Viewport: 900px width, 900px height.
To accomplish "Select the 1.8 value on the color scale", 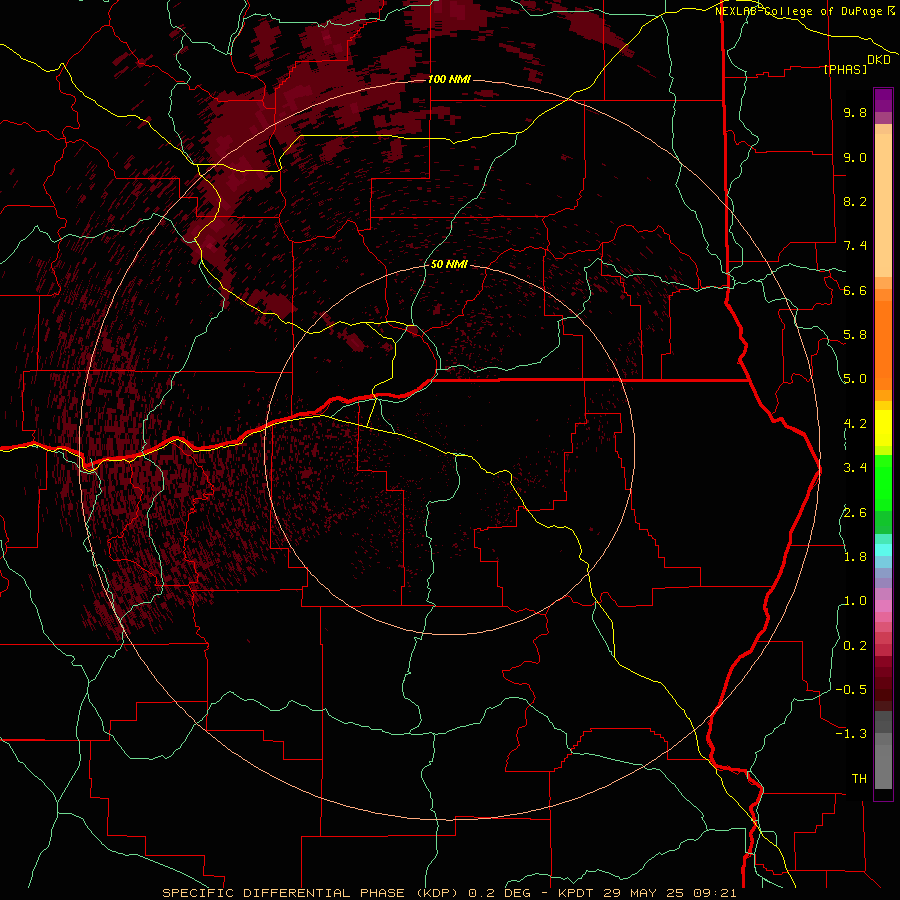I will point(855,557).
